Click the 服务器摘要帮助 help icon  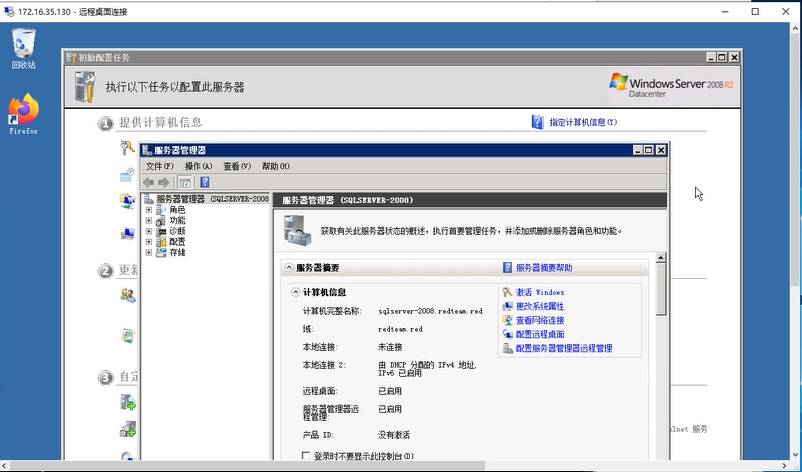[507, 267]
